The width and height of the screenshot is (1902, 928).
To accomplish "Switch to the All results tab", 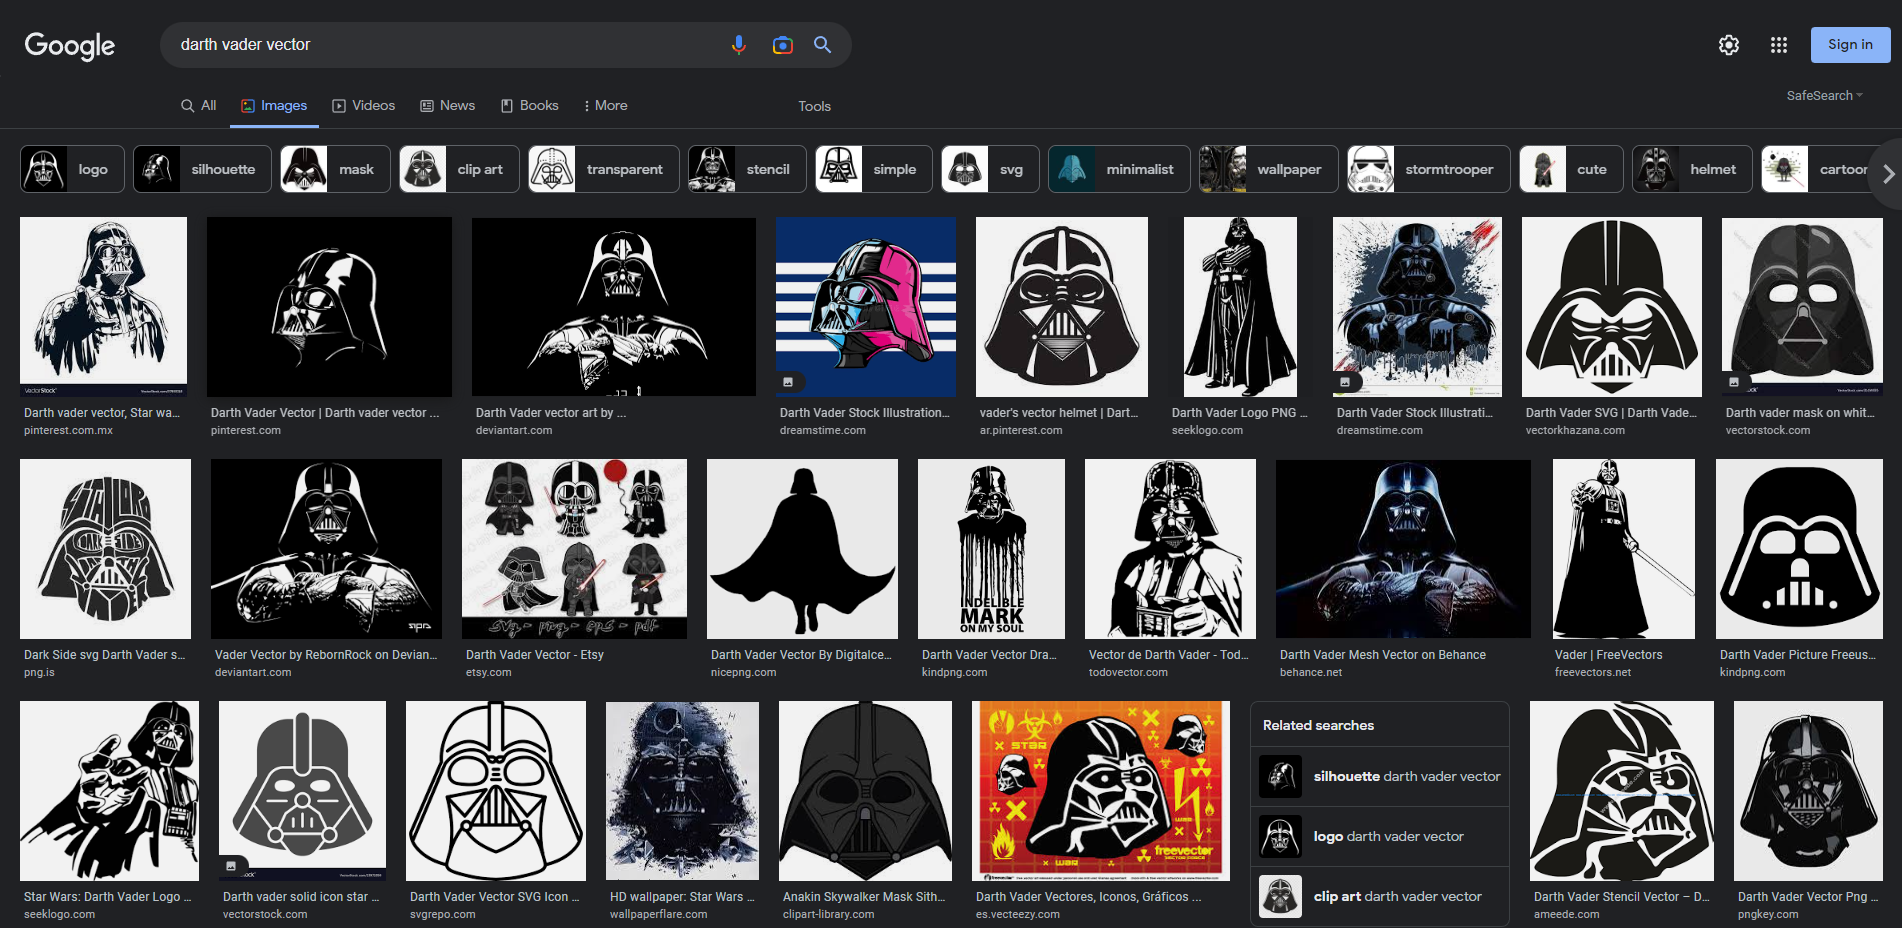I will tap(198, 105).
